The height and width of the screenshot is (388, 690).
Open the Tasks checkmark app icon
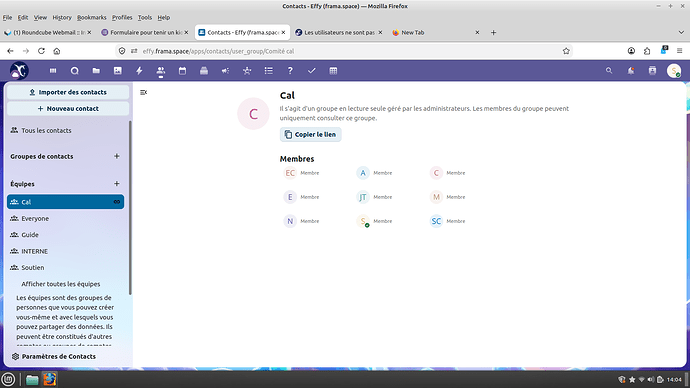click(x=312, y=70)
